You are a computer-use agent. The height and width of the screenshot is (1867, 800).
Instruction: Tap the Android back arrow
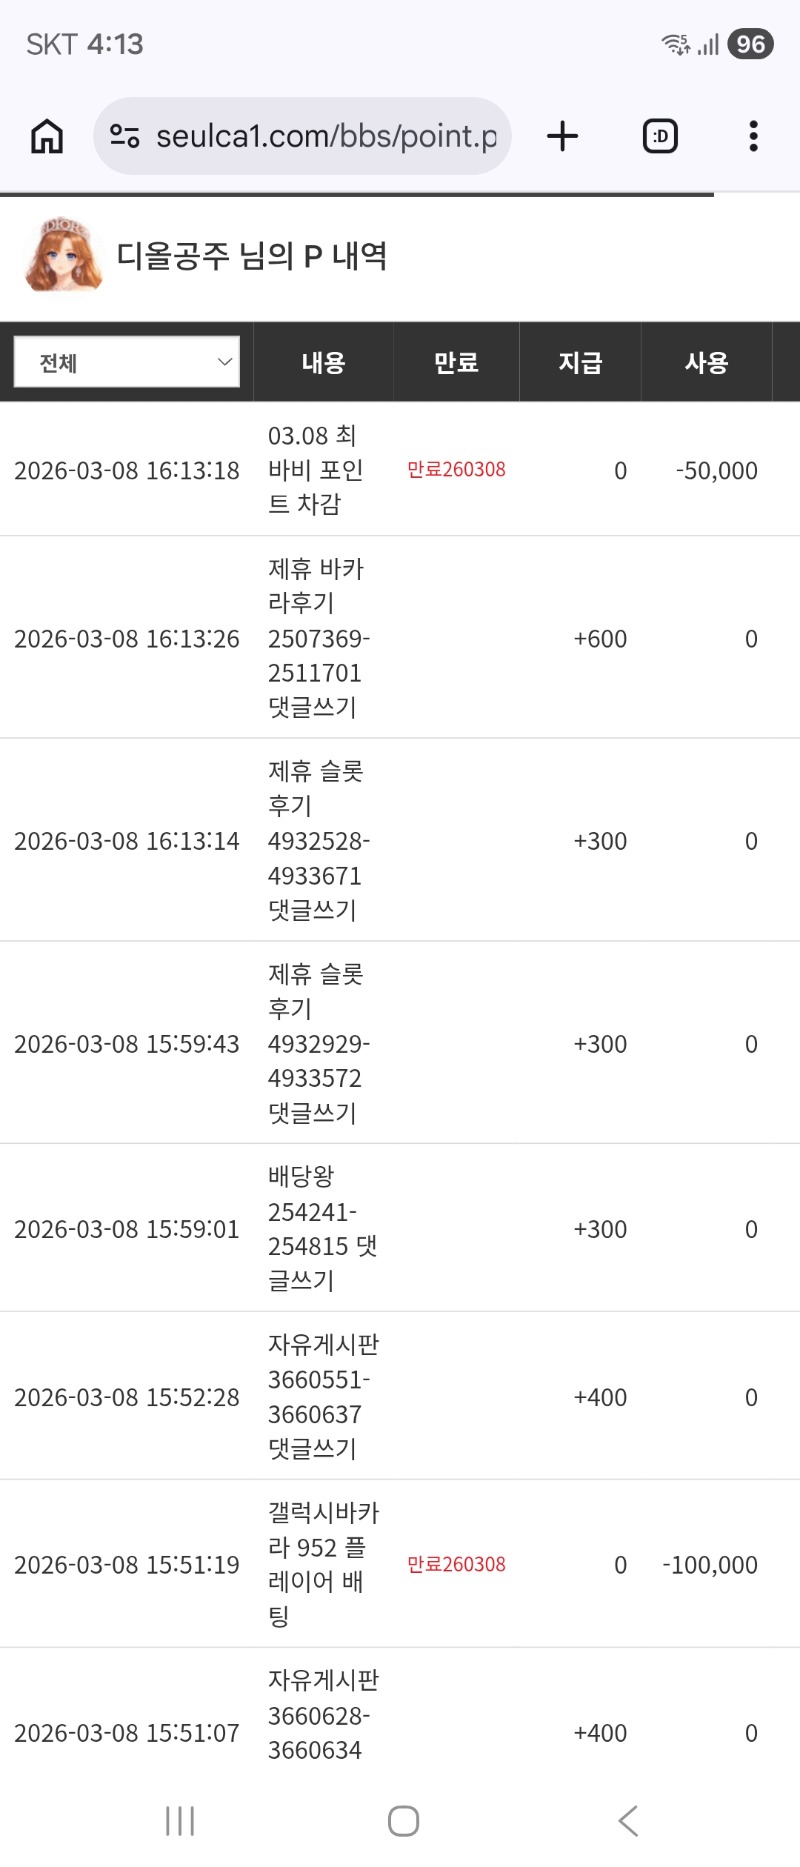click(x=628, y=1821)
